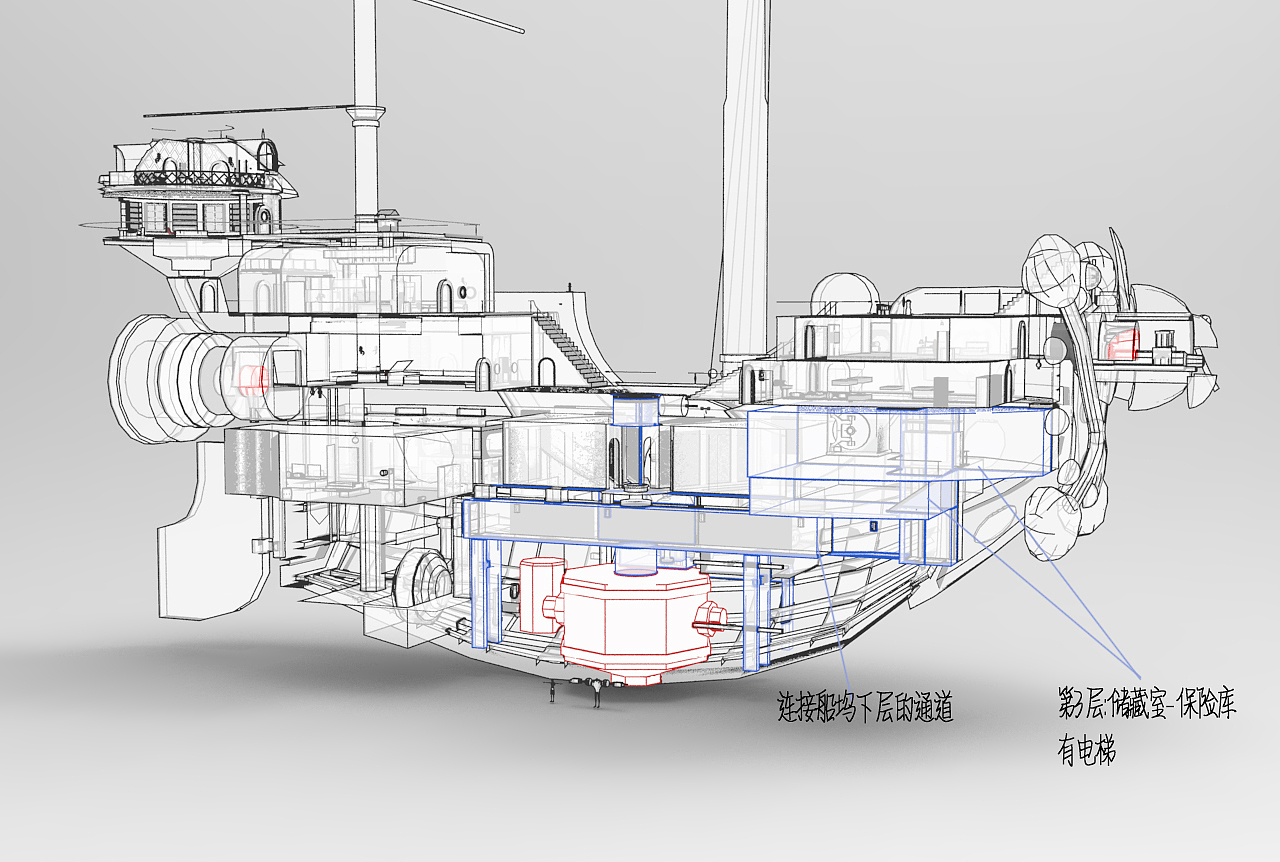Click the label "连接船坞下层的通道"
Screen dimensions: 1280x862
pos(865,708)
